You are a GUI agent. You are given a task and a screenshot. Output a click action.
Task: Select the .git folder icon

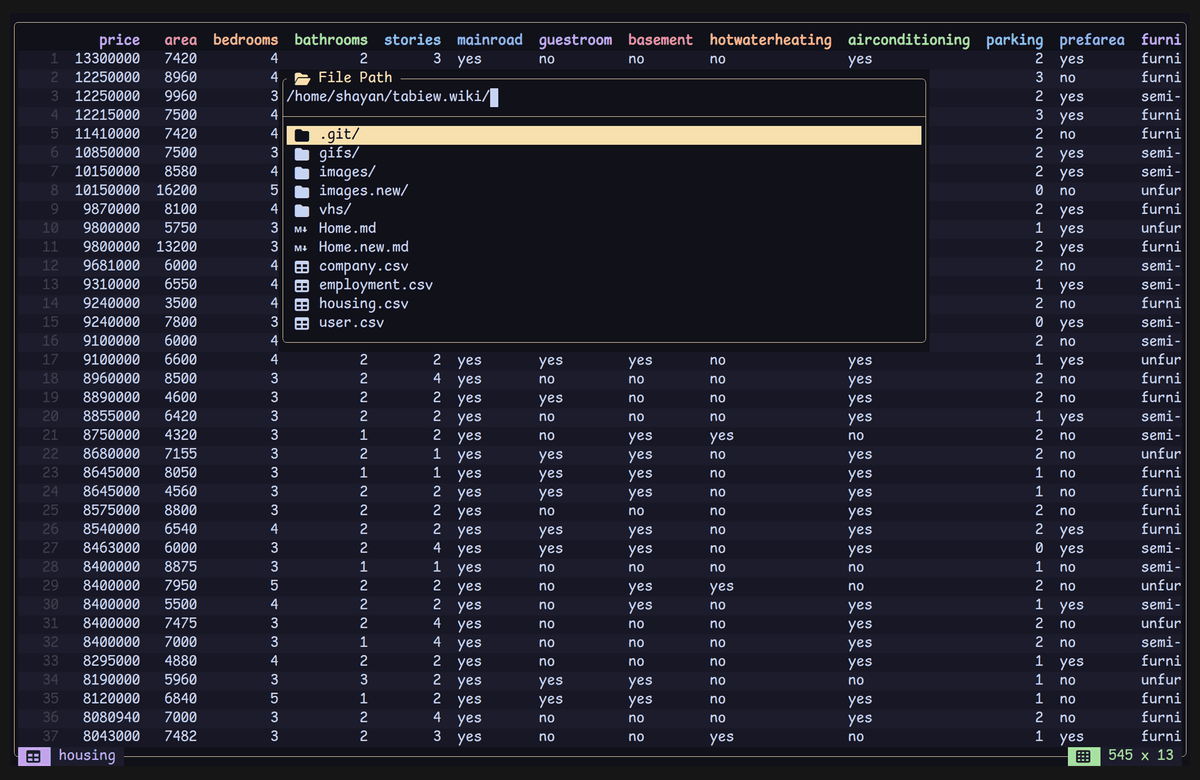(302, 135)
